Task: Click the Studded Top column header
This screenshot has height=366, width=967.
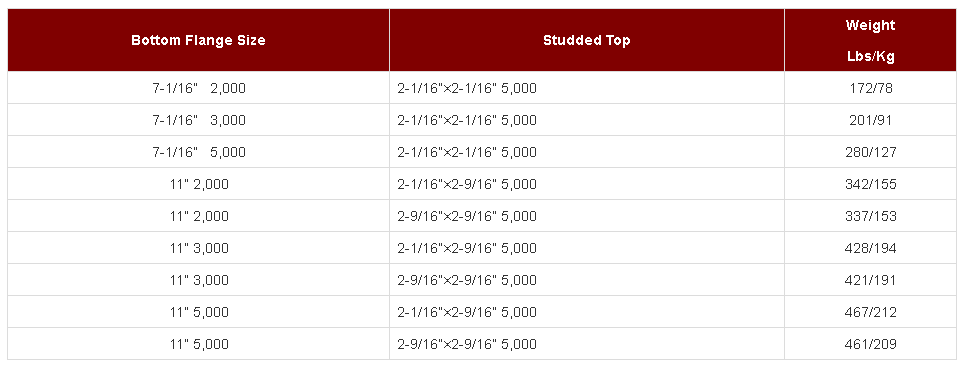Action: click(586, 40)
